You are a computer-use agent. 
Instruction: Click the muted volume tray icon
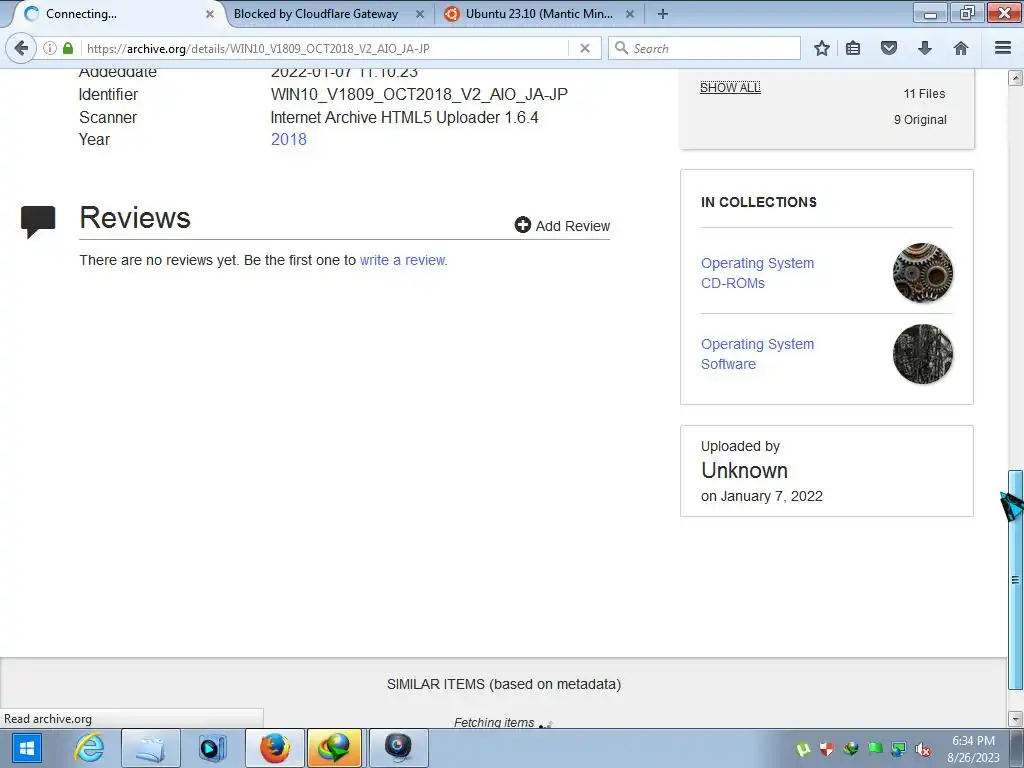tap(923, 750)
